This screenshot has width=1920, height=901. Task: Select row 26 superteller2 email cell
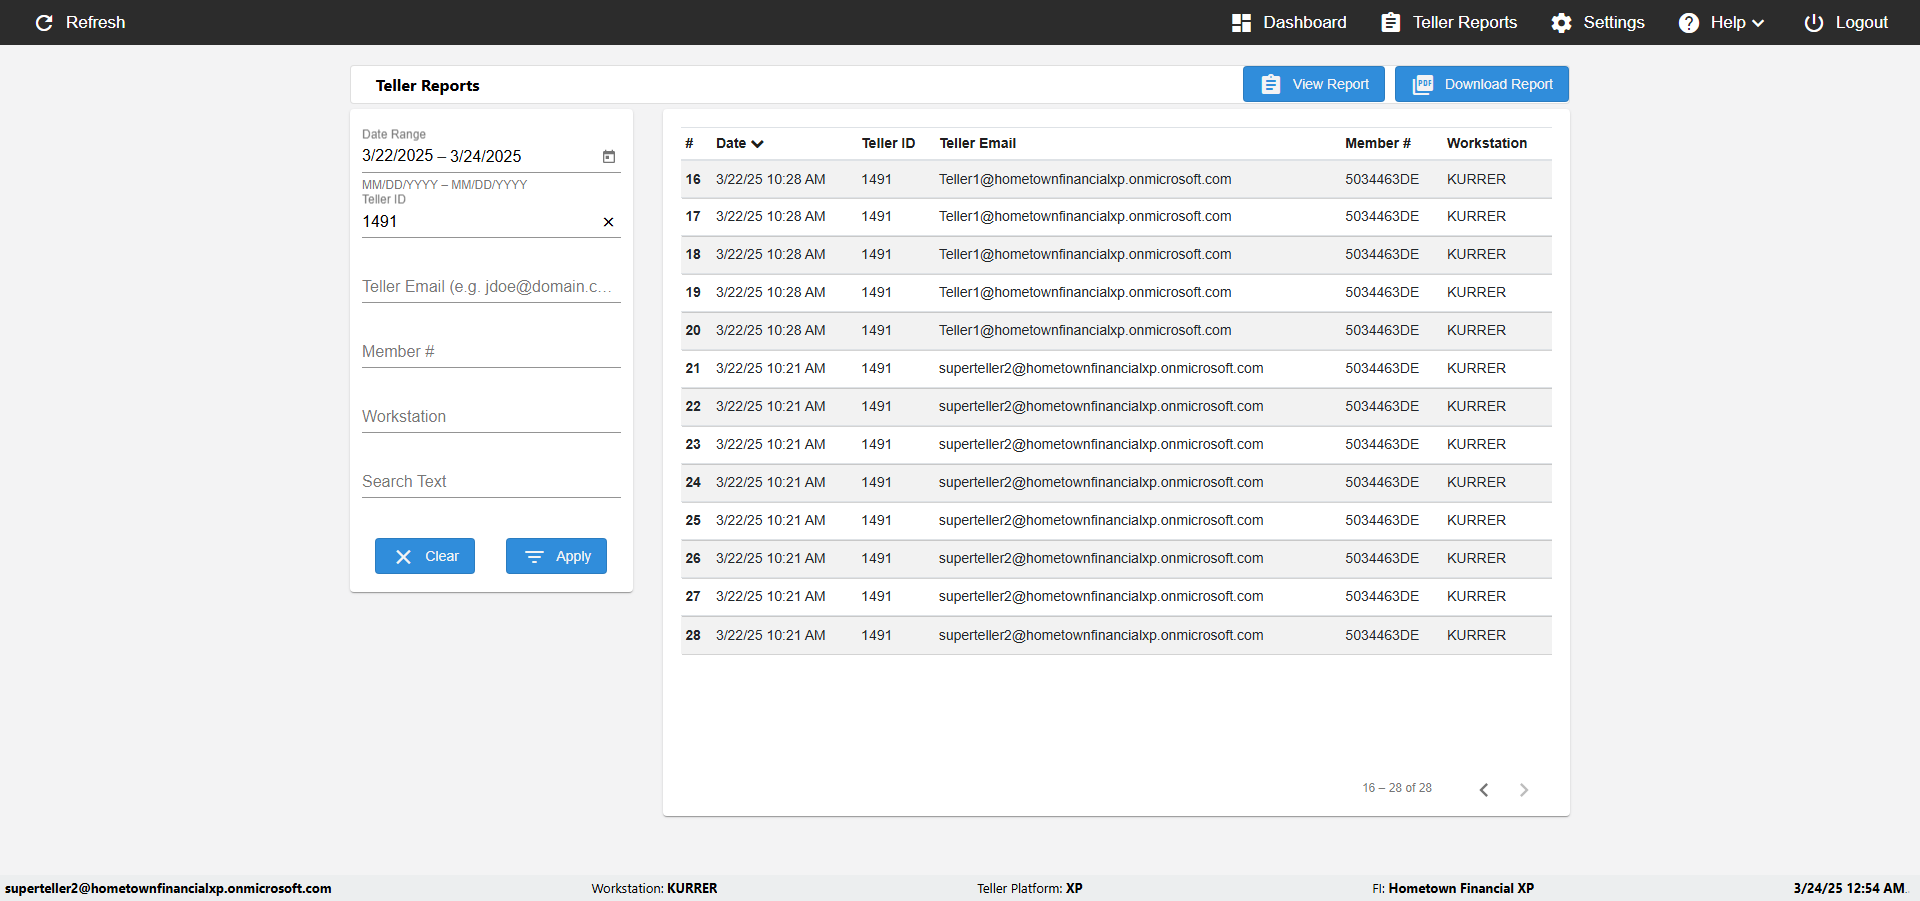click(x=1101, y=559)
